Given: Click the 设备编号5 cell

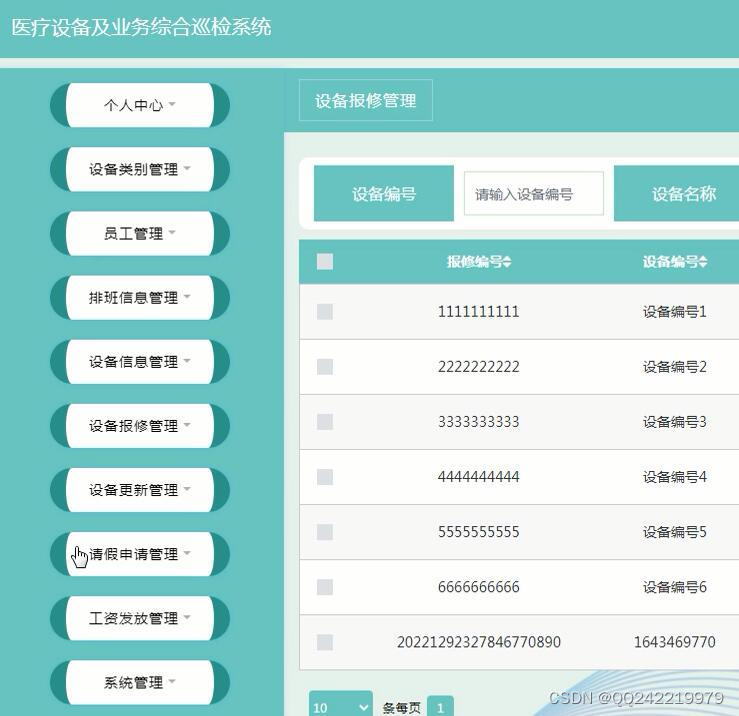Looking at the screenshot, I should 674,532.
